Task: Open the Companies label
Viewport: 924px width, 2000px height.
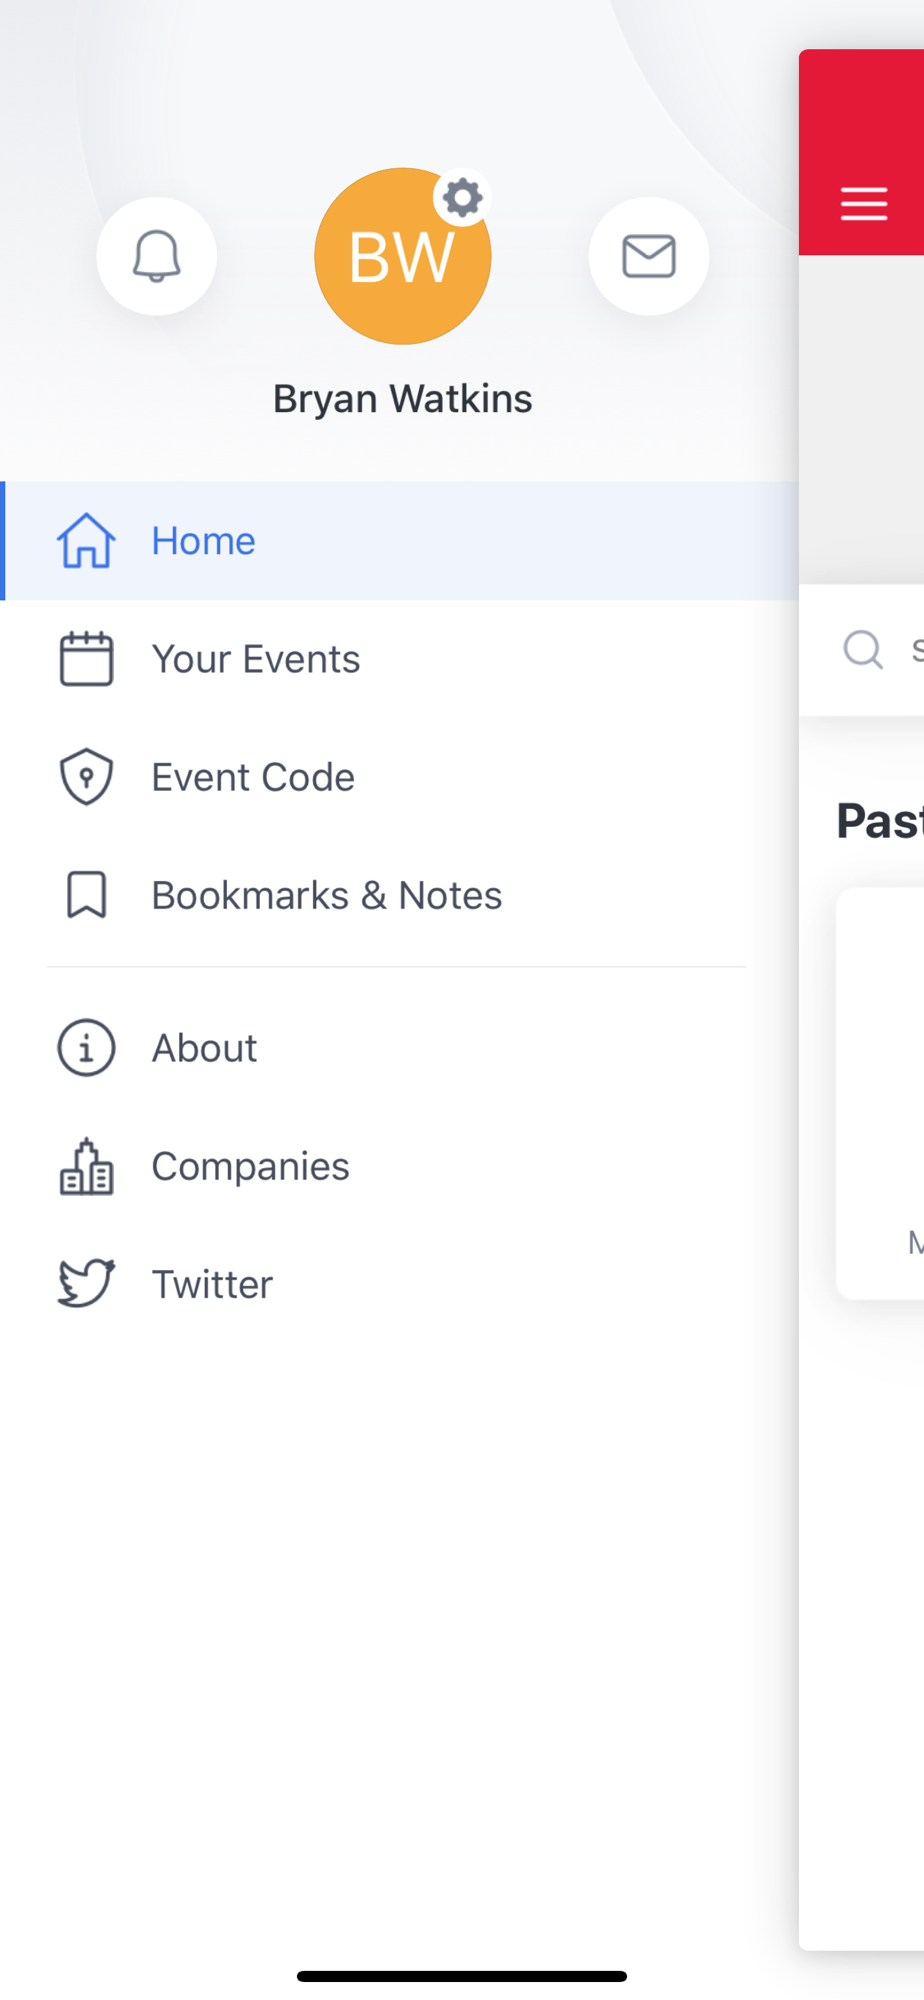Action: pyautogui.click(x=250, y=1166)
